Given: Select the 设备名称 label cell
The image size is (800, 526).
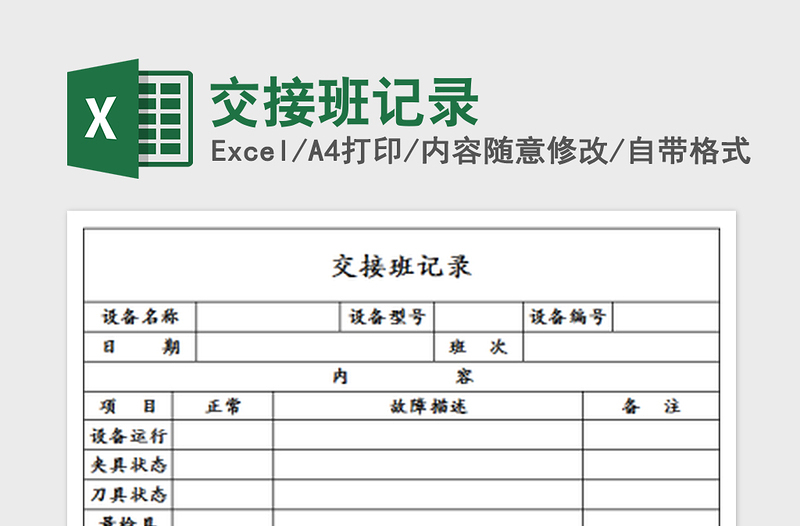Looking at the screenshot, I should coord(140,317).
